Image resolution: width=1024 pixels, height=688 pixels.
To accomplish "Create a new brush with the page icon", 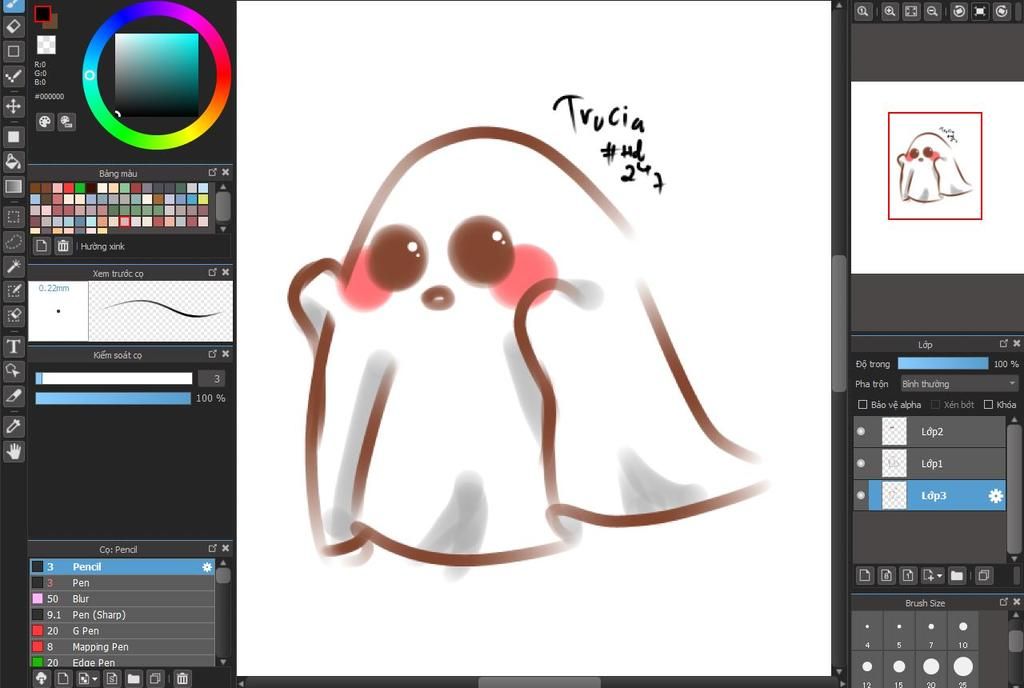I will [63, 679].
